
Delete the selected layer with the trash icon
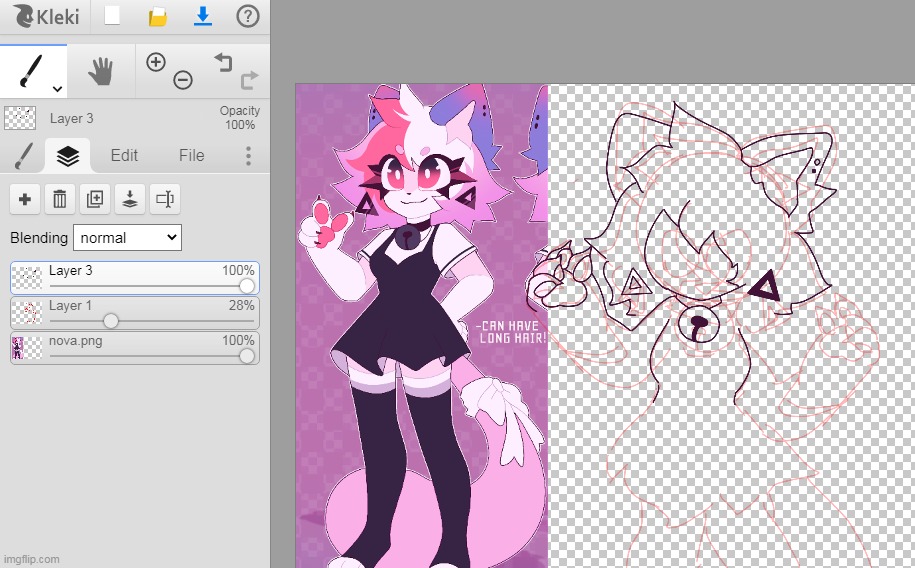click(60, 199)
